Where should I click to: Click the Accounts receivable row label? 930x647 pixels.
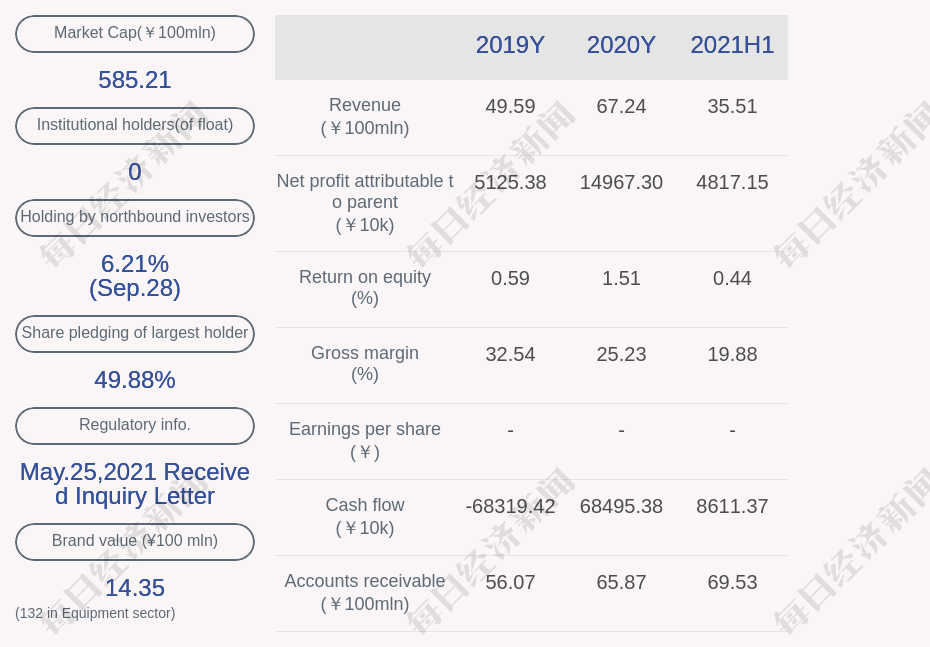coord(365,592)
